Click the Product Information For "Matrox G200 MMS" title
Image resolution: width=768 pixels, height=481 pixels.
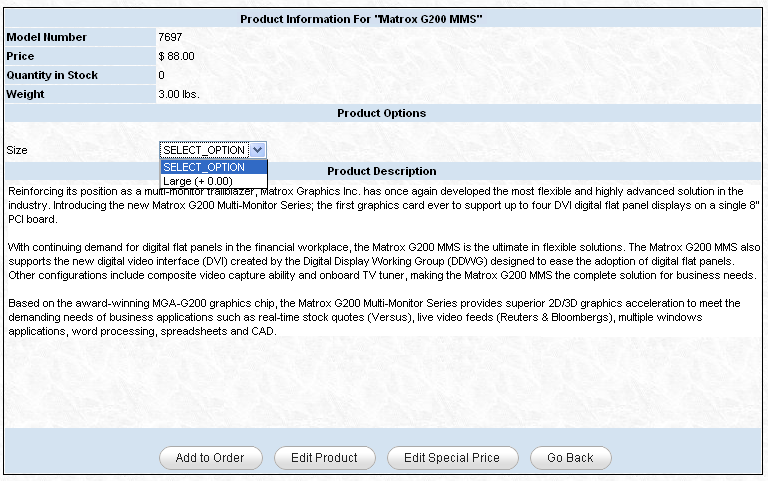(x=361, y=19)
